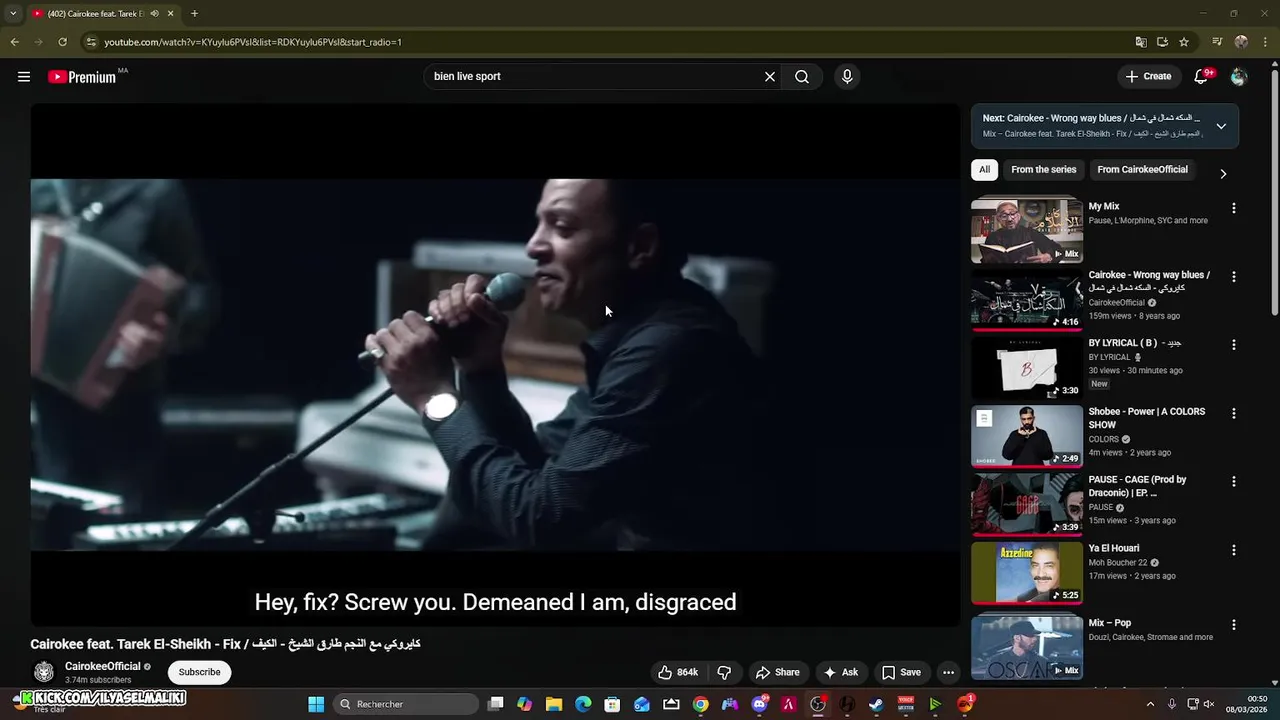
Task: Open Discord from taskbar
Action: point(759,704)
